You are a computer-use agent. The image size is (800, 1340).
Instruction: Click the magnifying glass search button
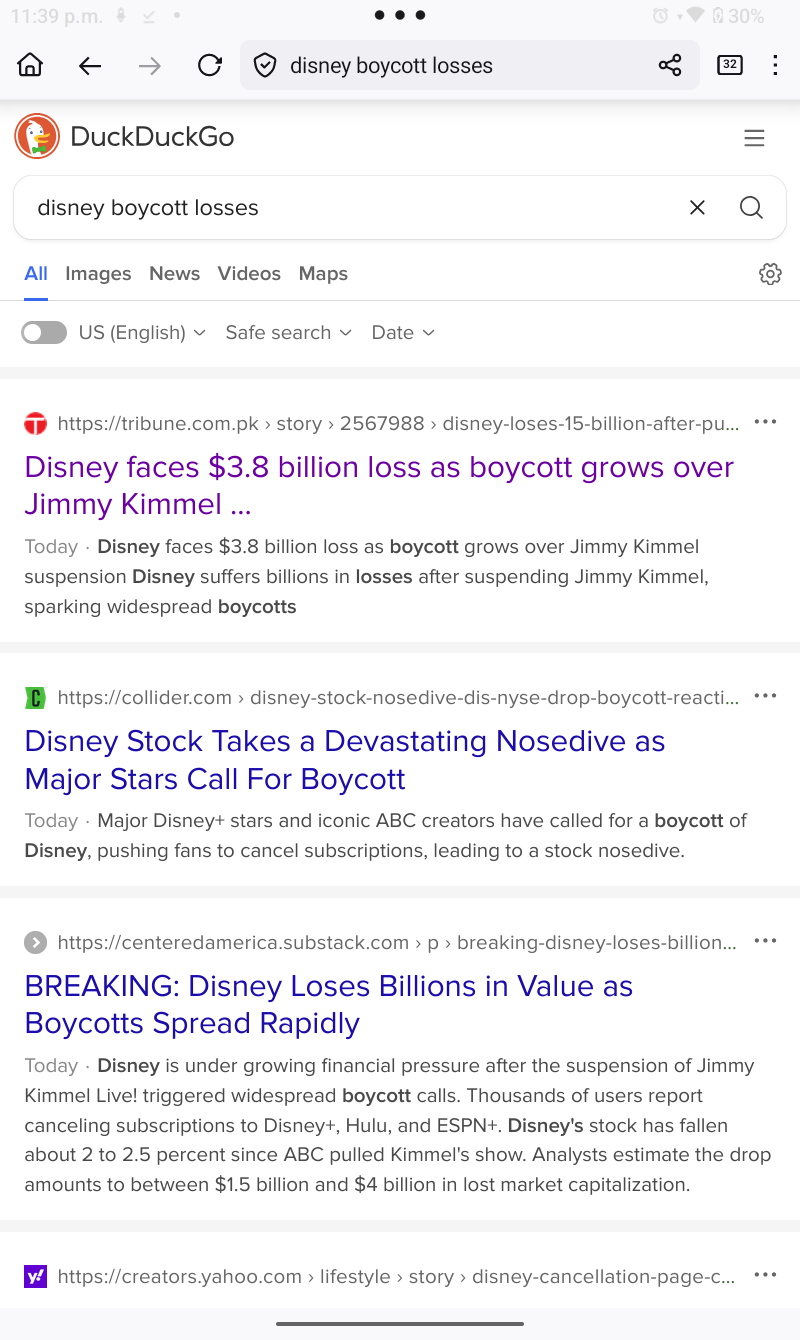[751, 208]
